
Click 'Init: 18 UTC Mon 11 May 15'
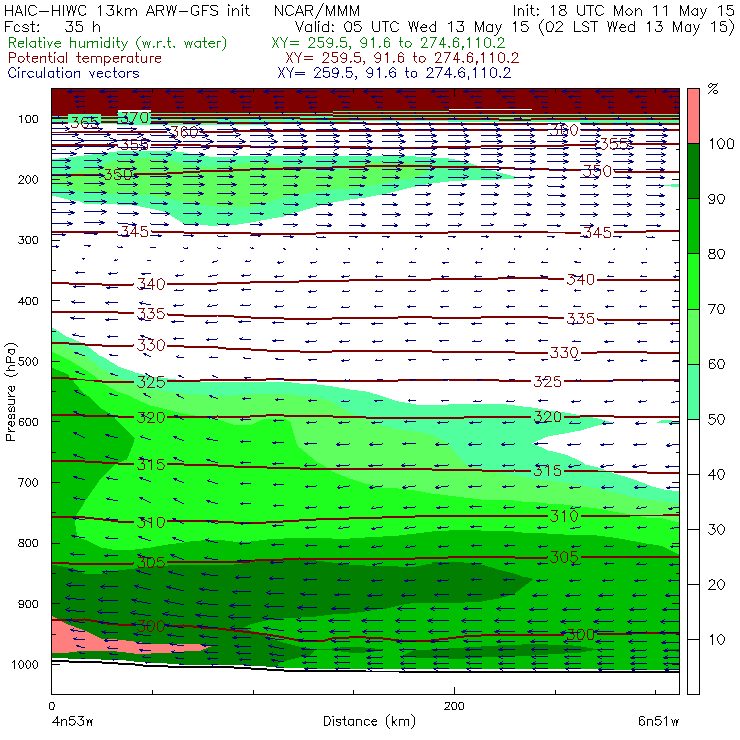click(623, 10)
